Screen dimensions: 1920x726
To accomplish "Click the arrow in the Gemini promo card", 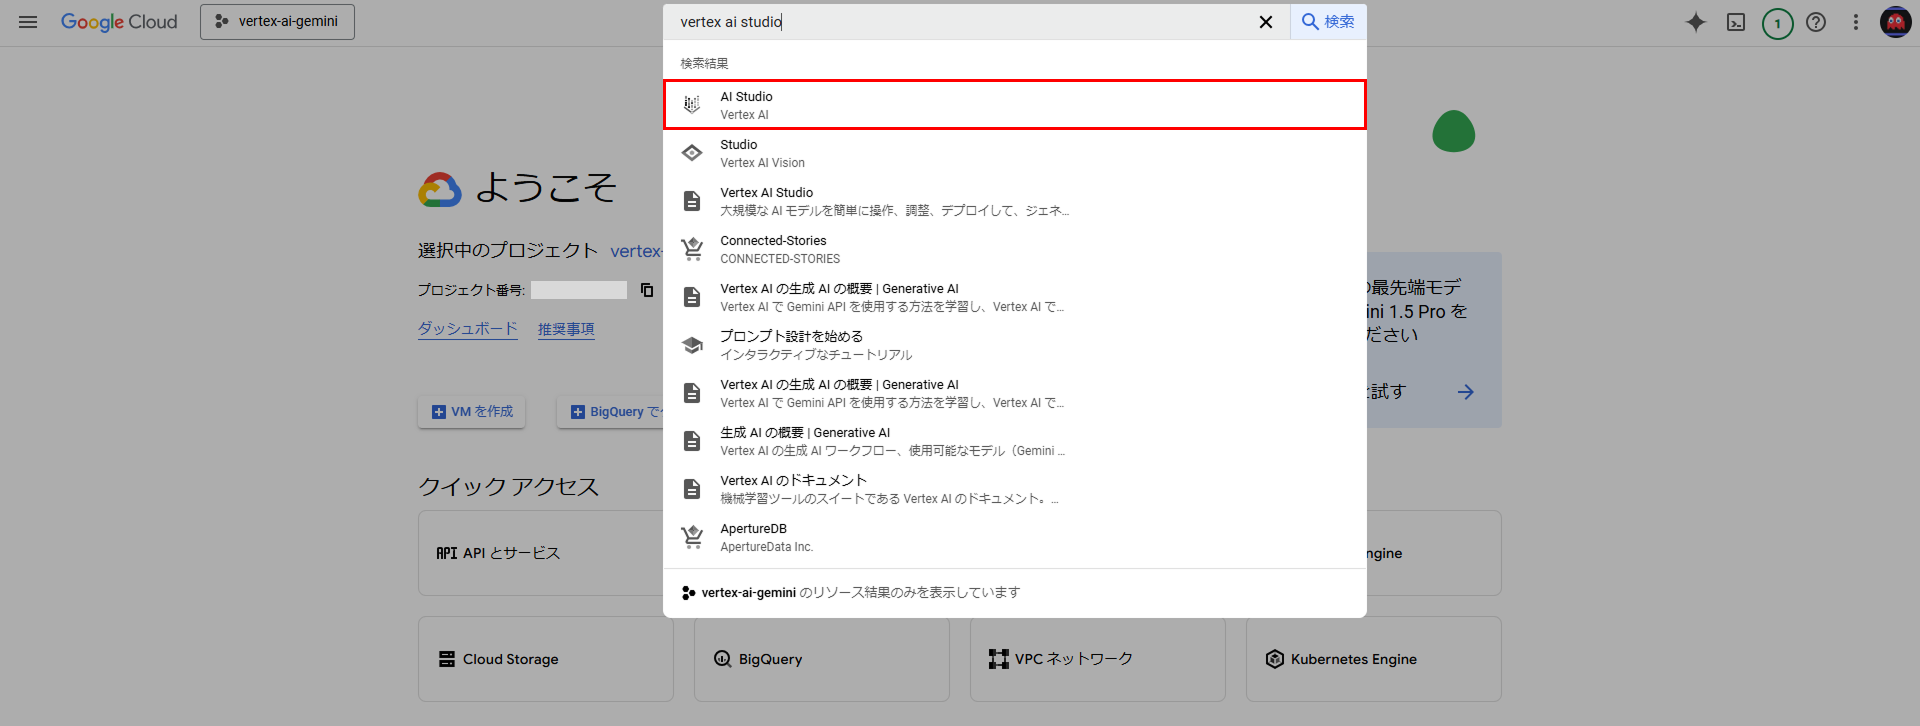I will (1466, 392).
